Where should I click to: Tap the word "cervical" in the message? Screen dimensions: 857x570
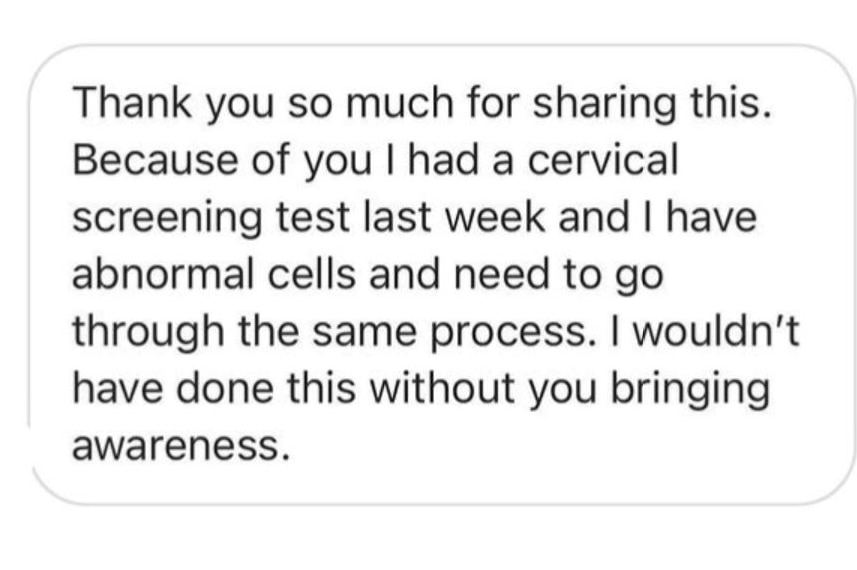click(603, 159)
